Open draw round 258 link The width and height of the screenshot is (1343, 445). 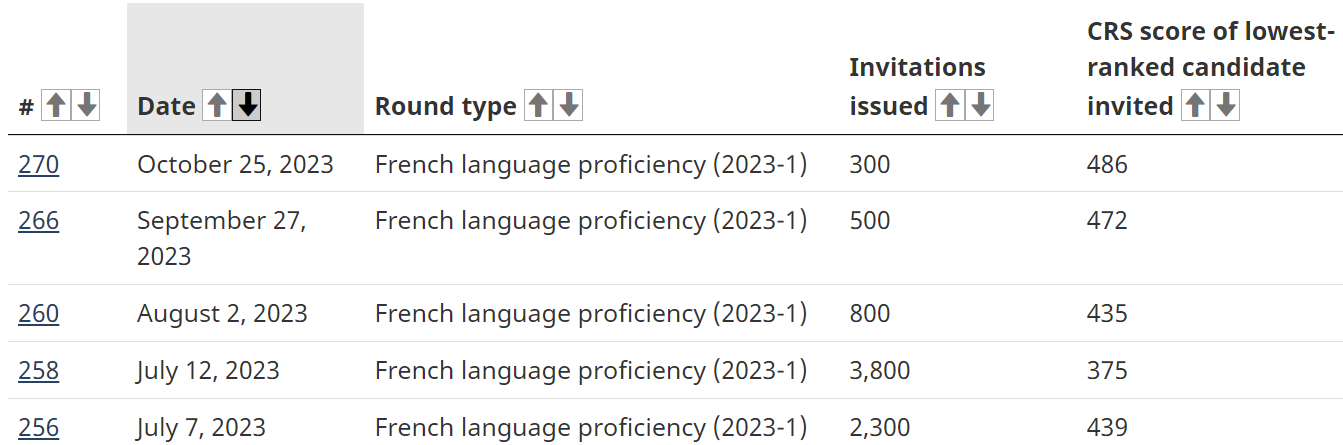pyautogui.click(x=38, y=371)
